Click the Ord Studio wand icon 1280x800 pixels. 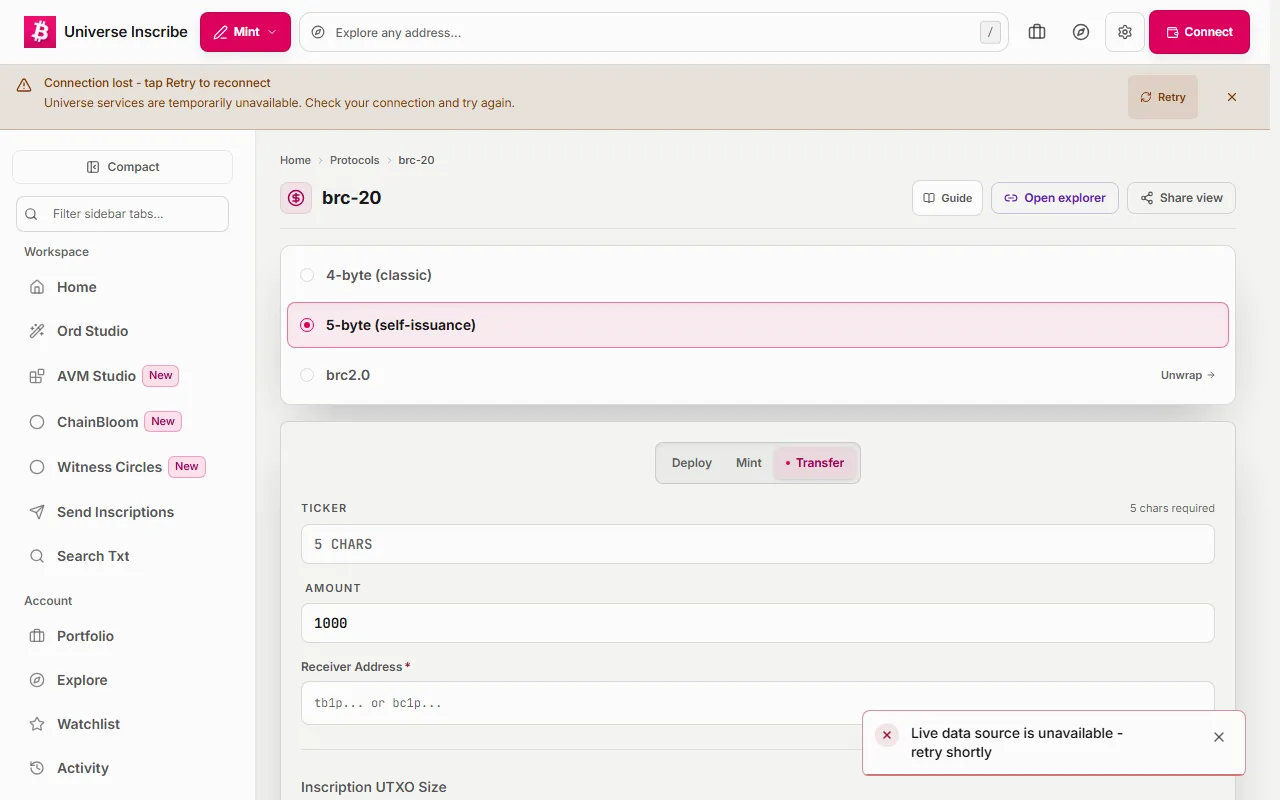coord(37,331)
